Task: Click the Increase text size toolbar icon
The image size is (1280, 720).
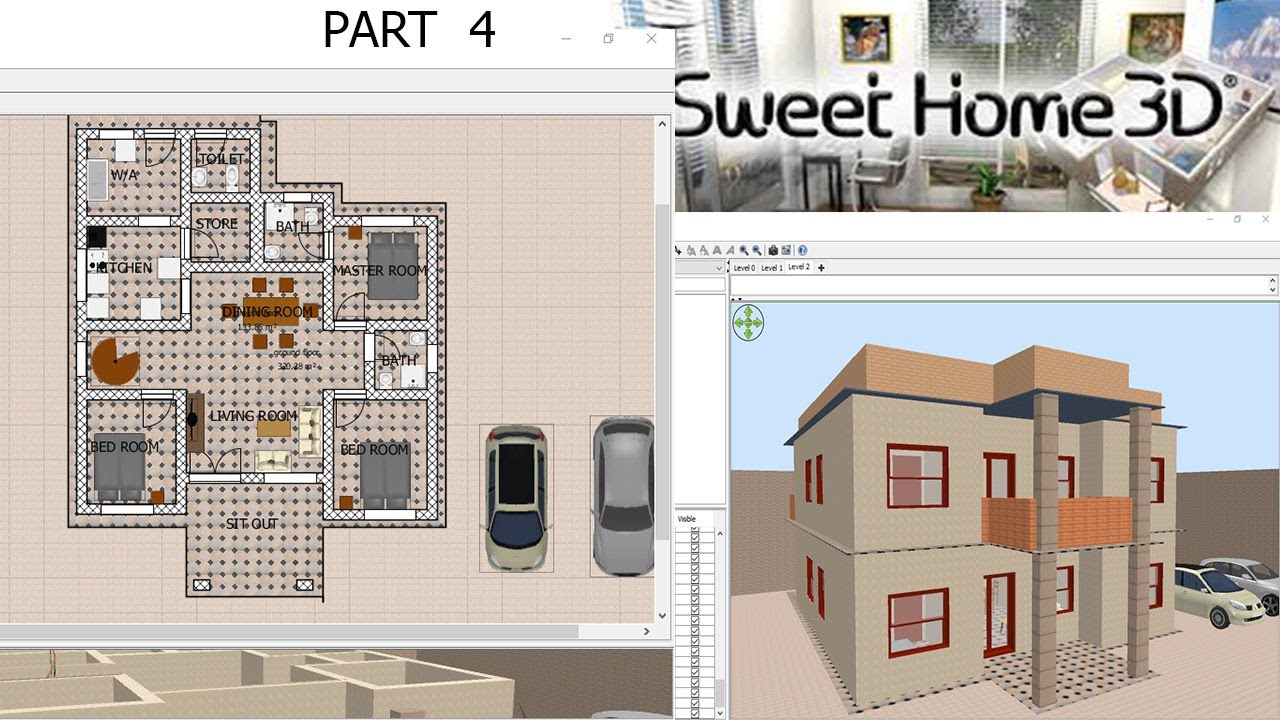Action: pyautogui.click(x=691, y=250)
